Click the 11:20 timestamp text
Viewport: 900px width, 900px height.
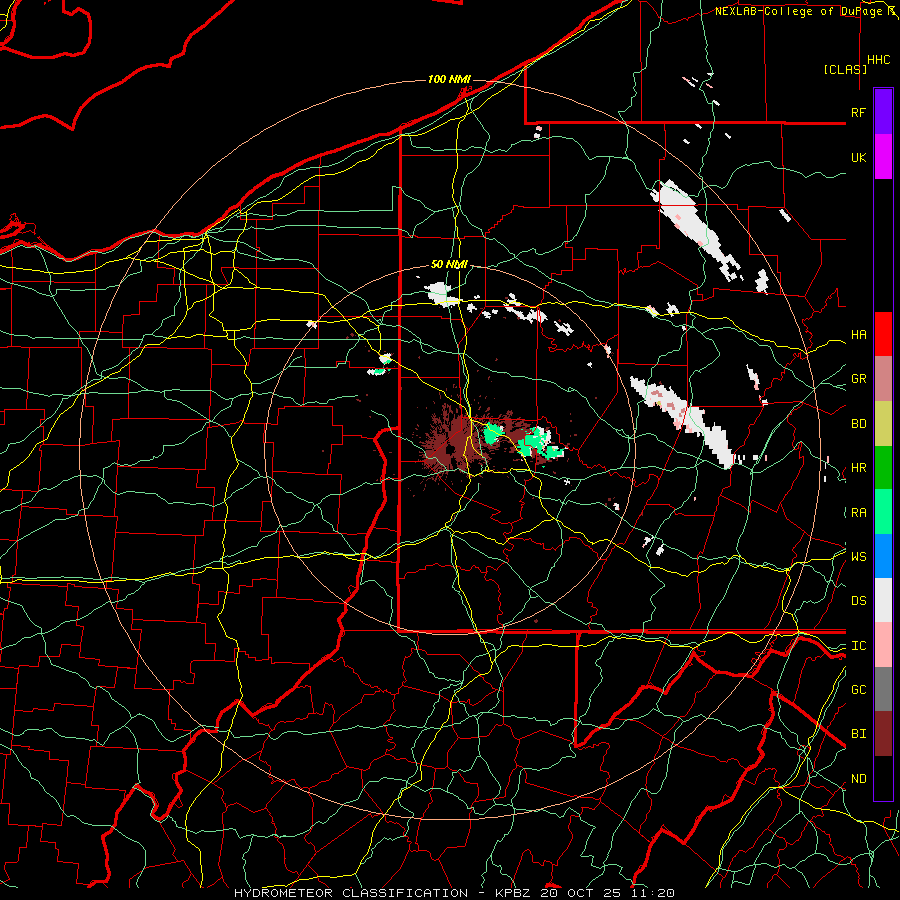tap(653, 893)
